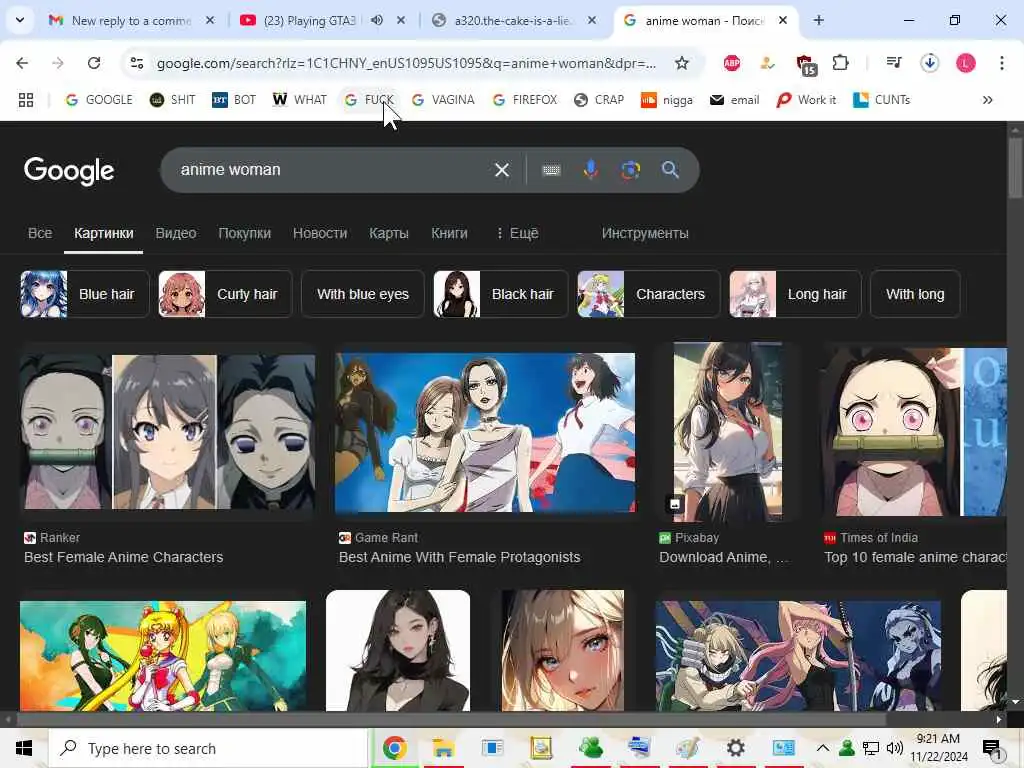Switch to the Все results tab

tap(40, 233)
